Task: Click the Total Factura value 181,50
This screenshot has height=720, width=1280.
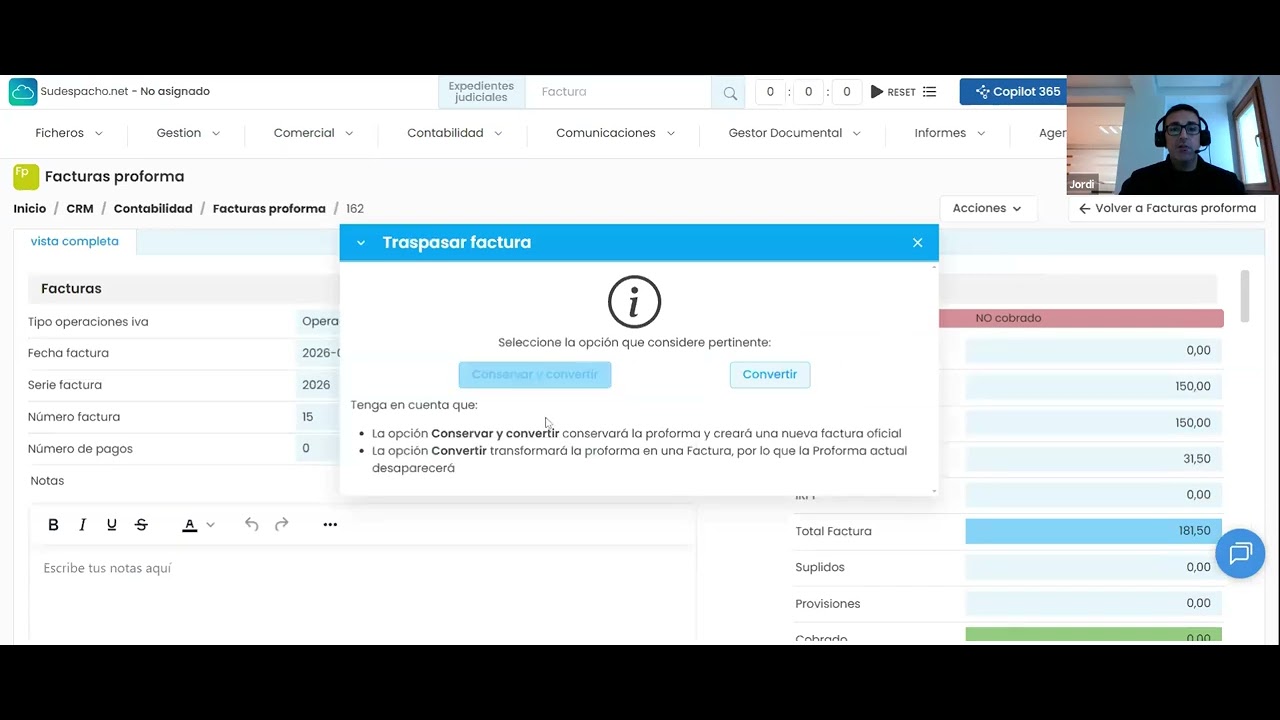Action: [x=1093, y=531]
